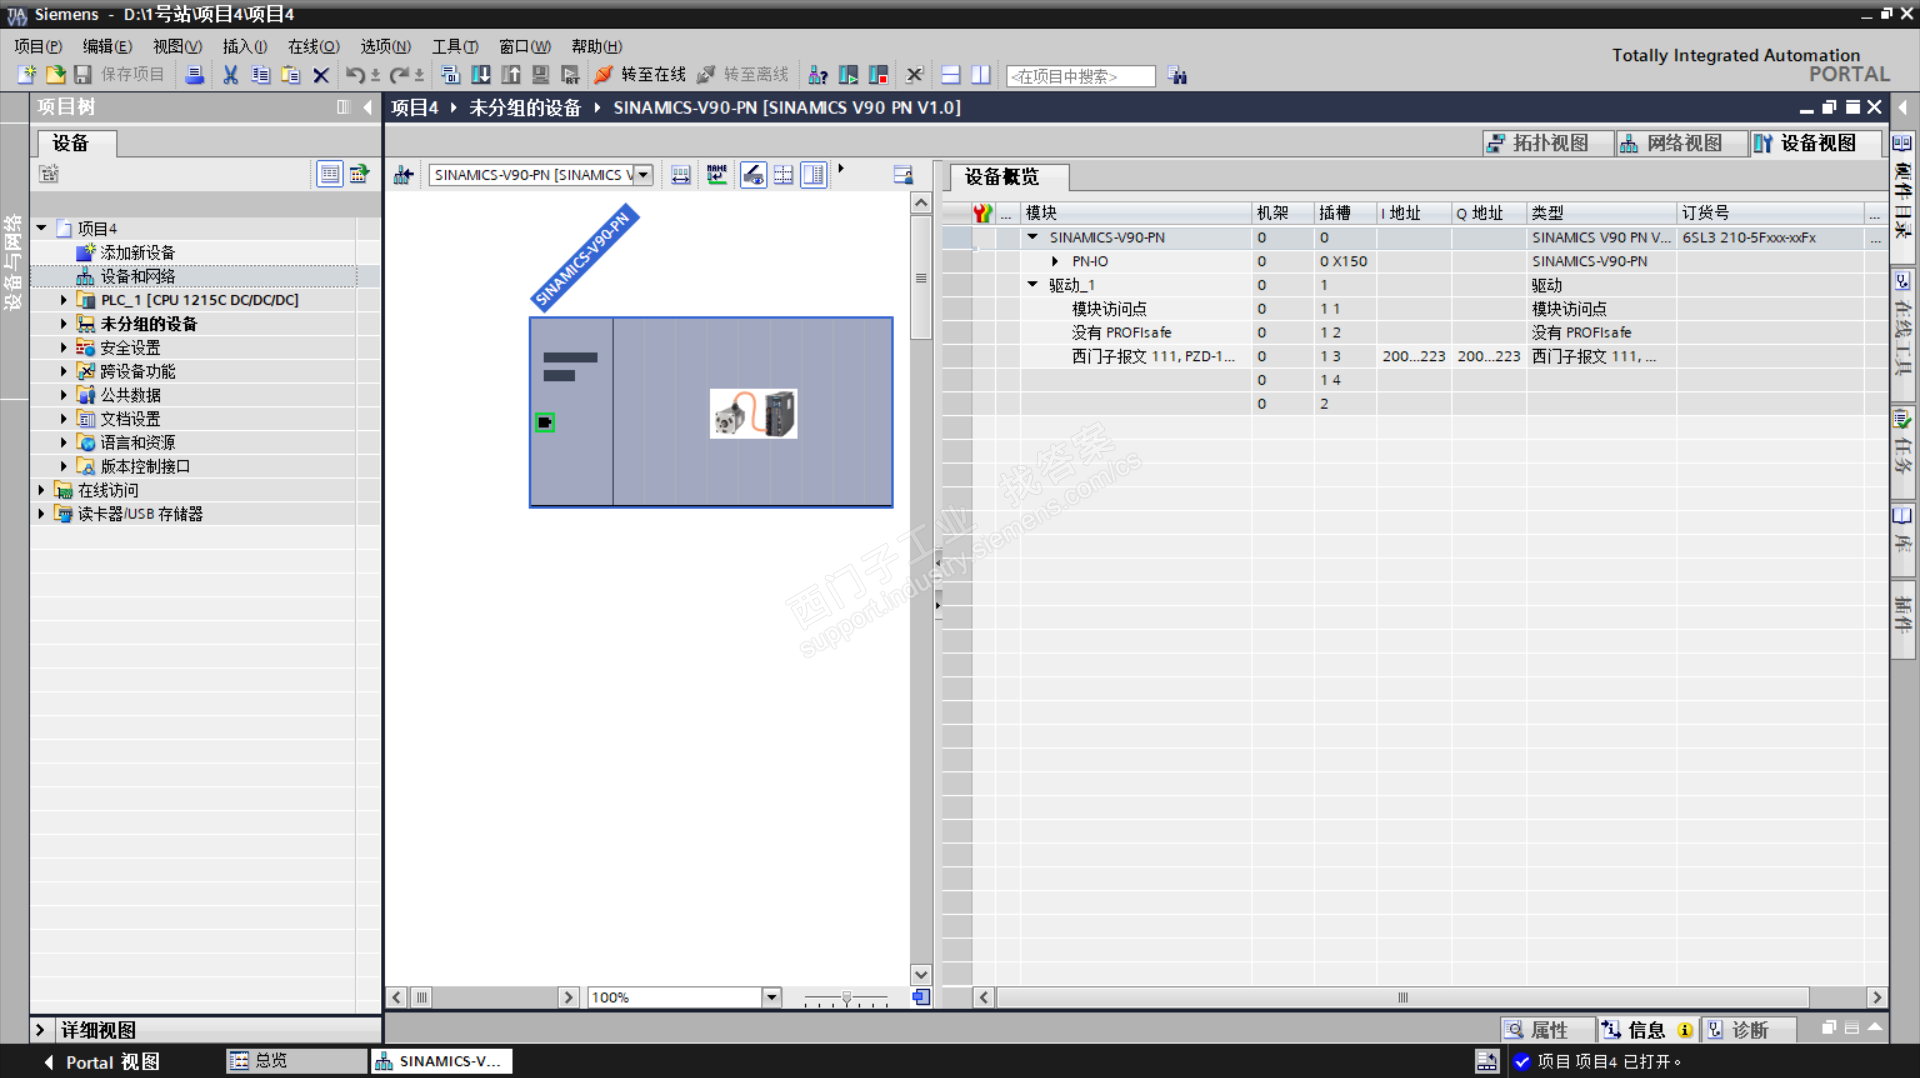Stop CPU with the toolbar icon

(x=879, y=75)
